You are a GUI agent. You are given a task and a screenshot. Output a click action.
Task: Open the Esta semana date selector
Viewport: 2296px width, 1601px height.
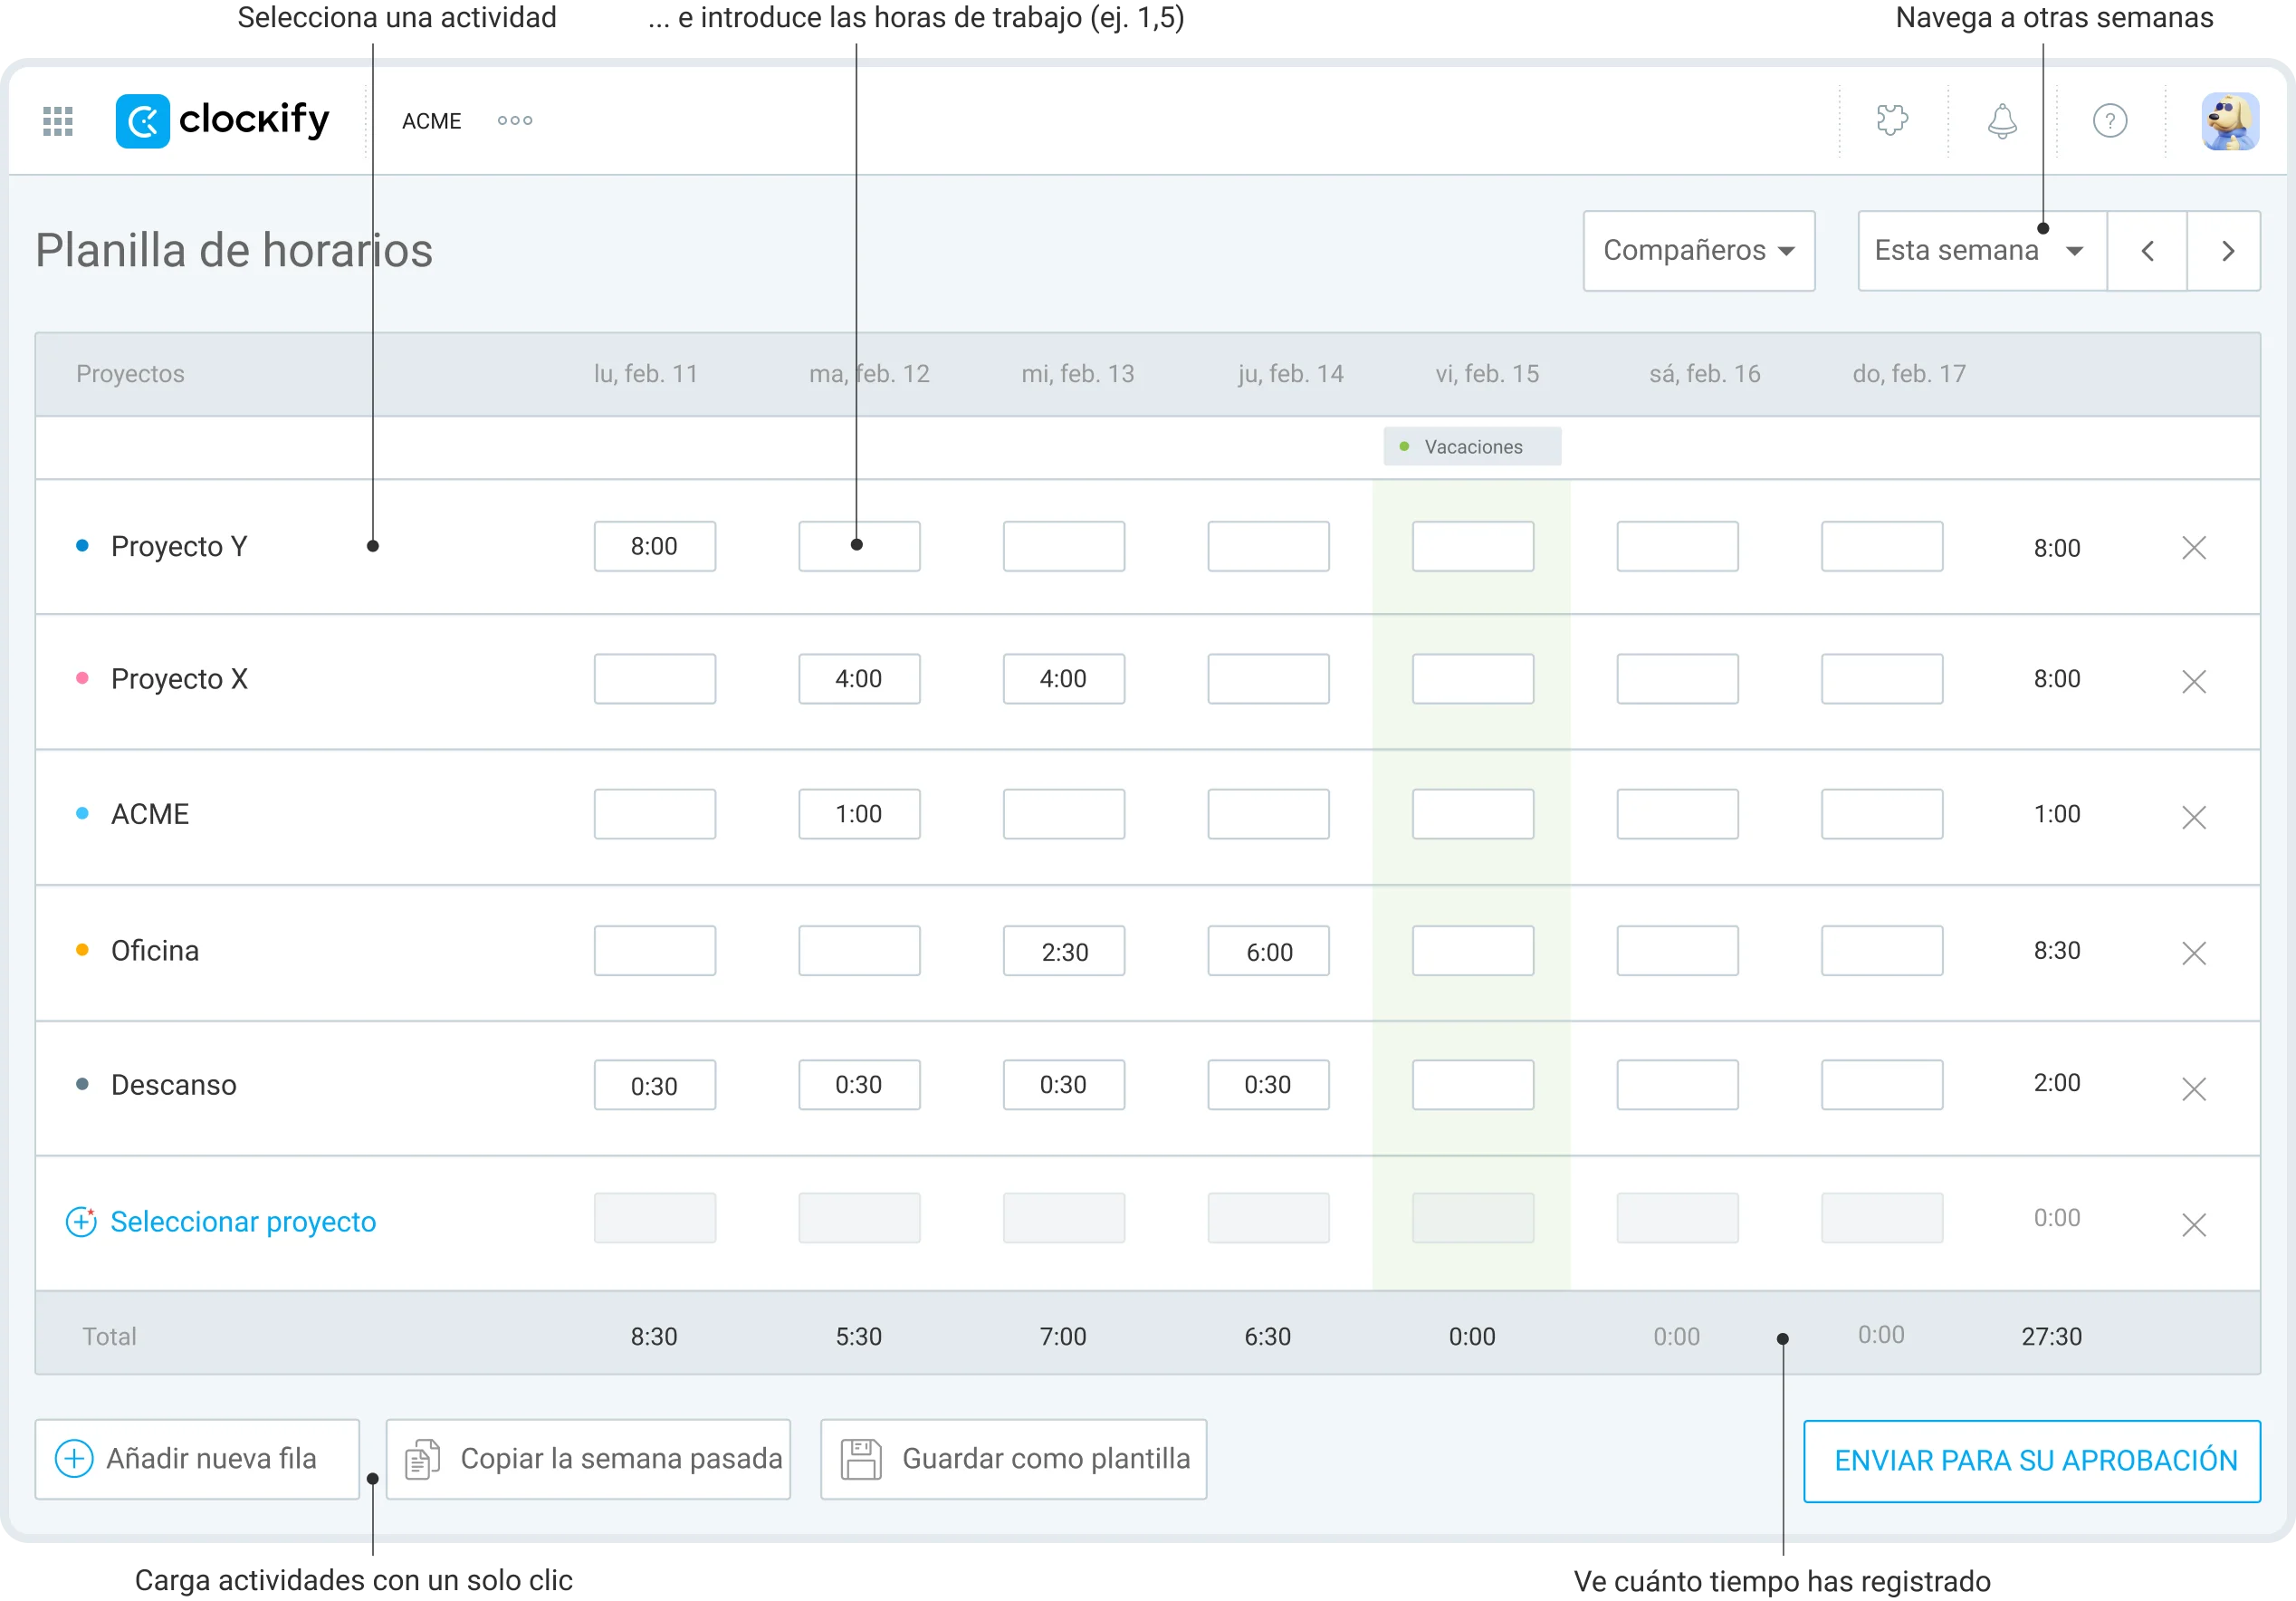pyautogui.click(x=1979, y=251)
